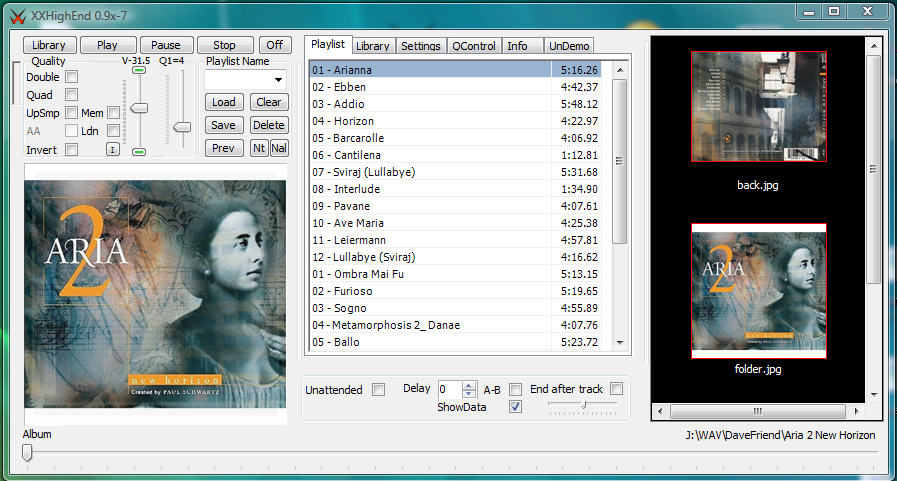Image resolution: width=897 pixels, height=481 pixels.
Task: Enable the Quad quality checkbox
Action: pos(72,95)
